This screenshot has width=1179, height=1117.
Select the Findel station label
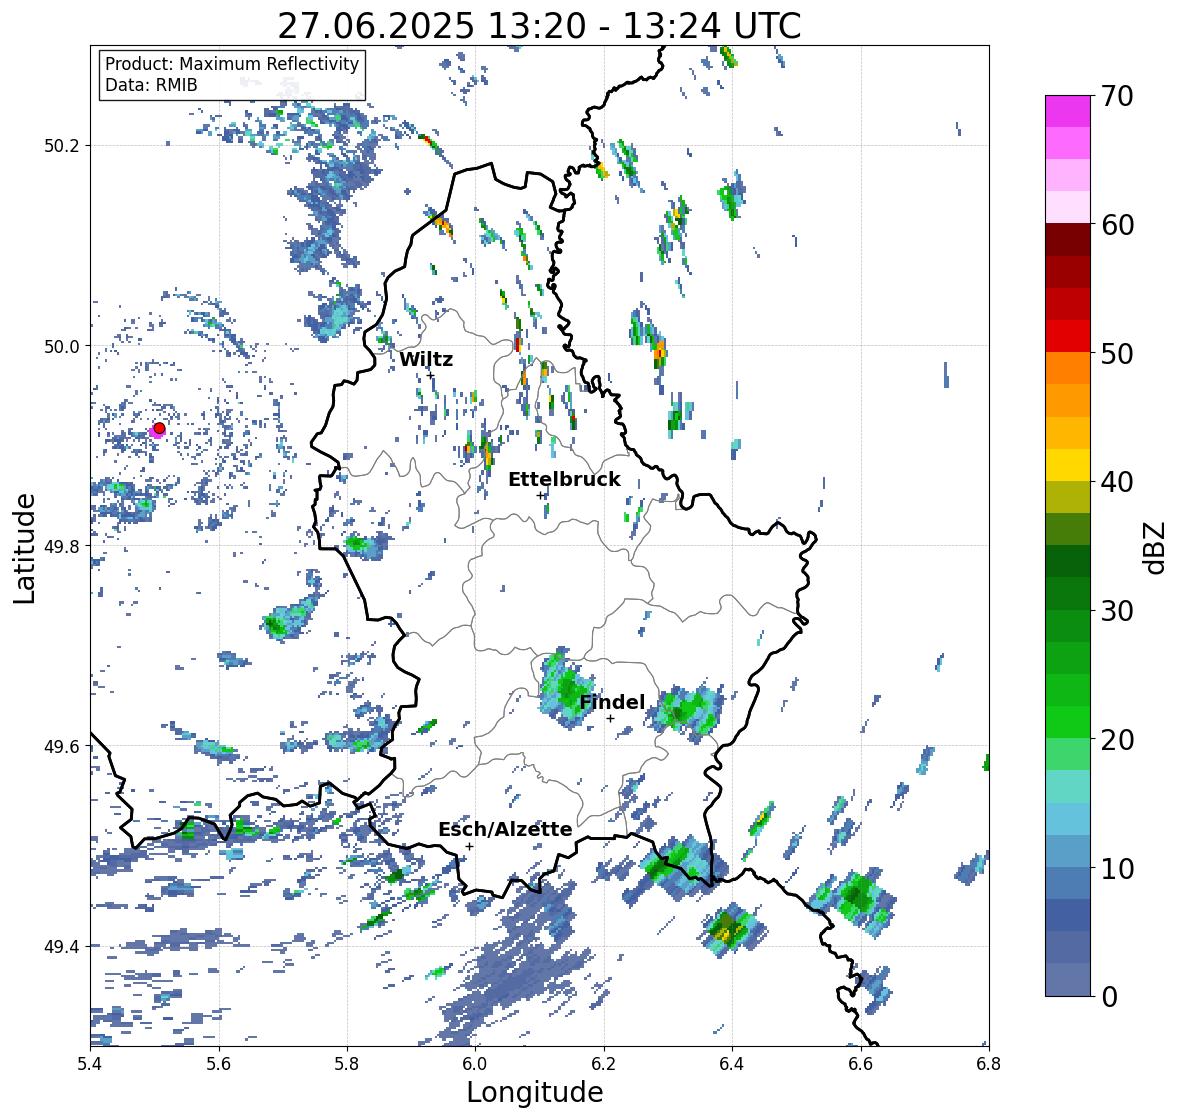(x=612, y=702)
